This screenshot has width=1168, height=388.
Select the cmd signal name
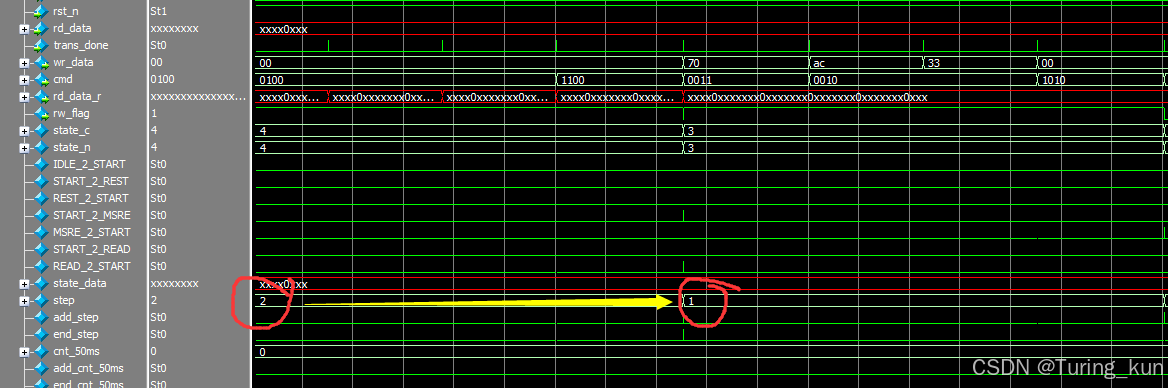pos(63,80)
